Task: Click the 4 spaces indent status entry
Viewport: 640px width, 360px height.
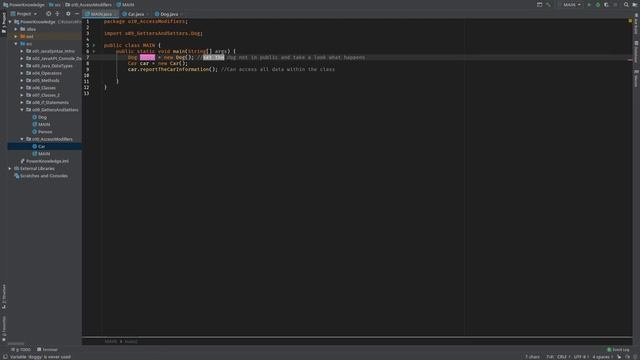Action: (x=602, y=357)
